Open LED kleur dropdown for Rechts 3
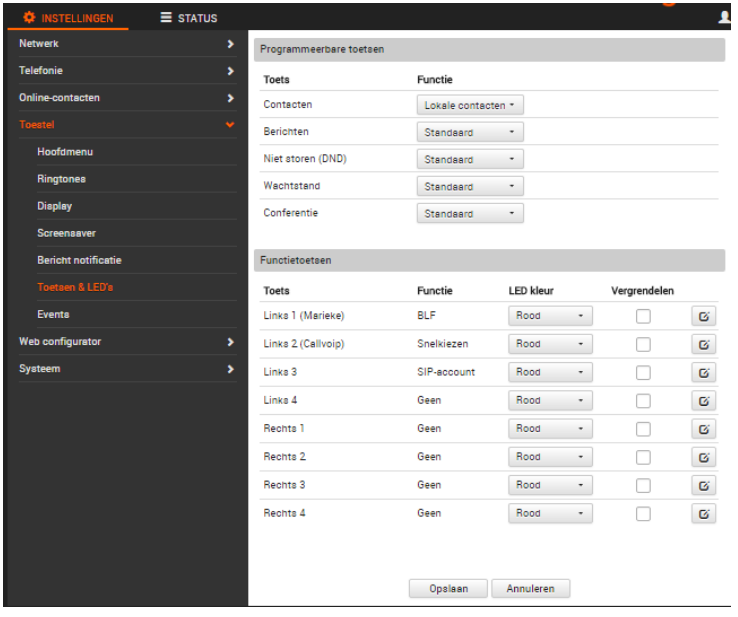 (x=552, y=486)
